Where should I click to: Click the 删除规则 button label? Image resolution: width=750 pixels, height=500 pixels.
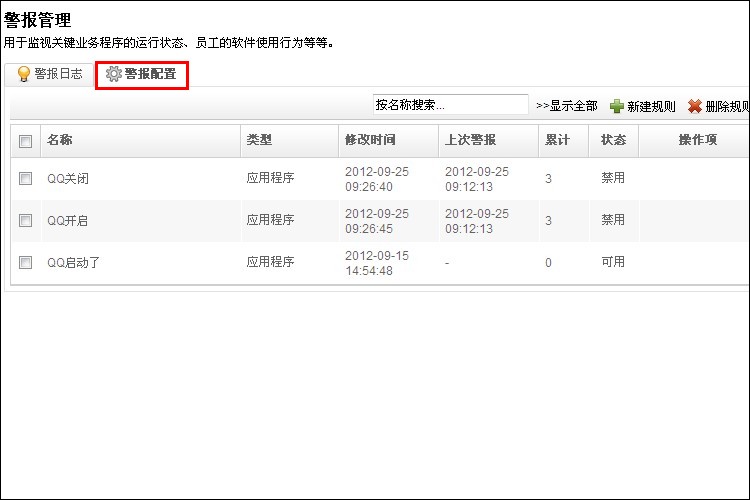coord(727,106)
